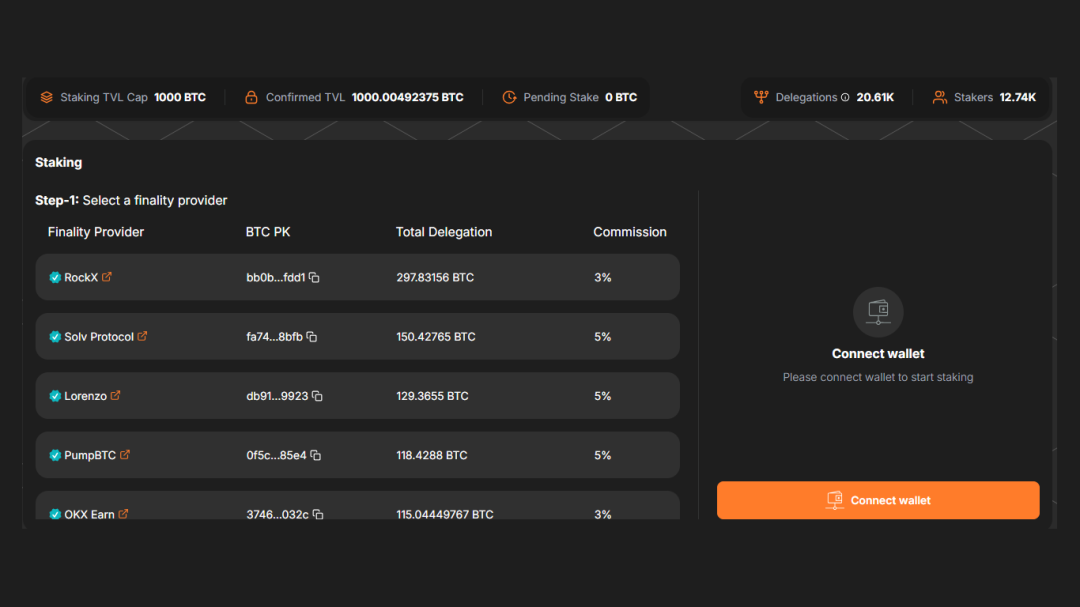Select the Solv Protocol provider row

[357, 337]
